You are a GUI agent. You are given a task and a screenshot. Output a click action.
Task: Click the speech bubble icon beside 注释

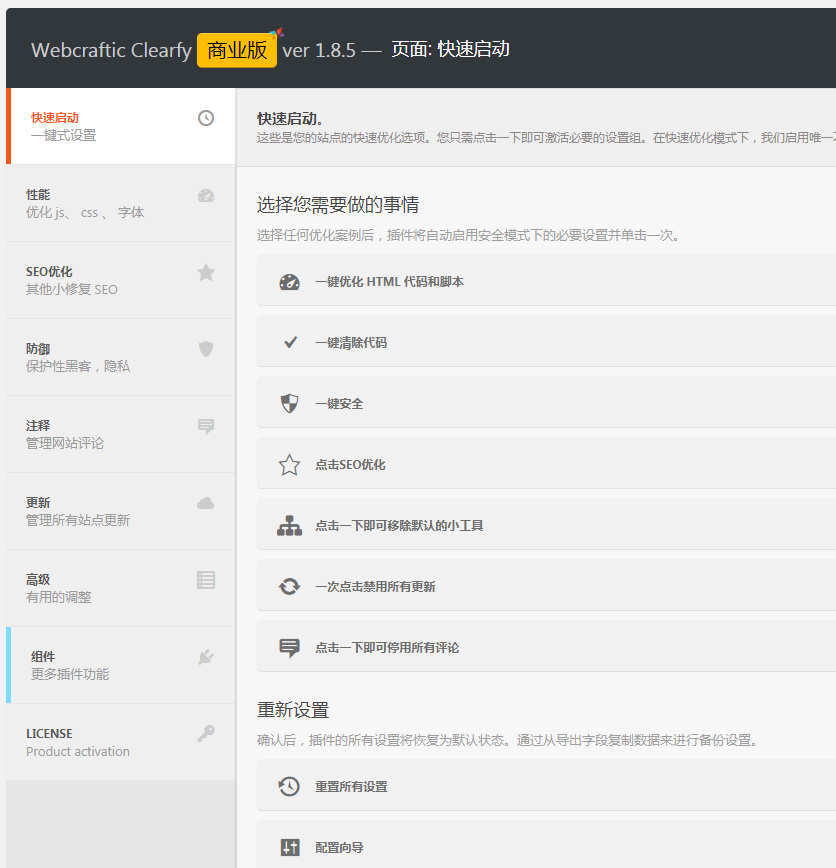207,426
